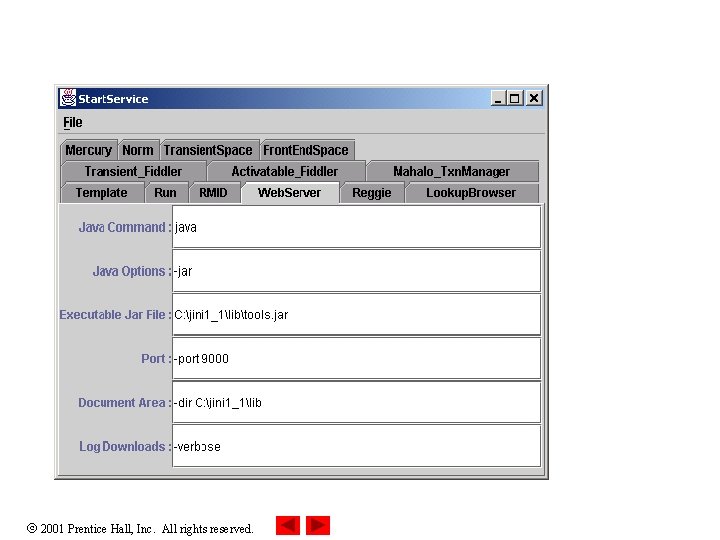Go to previous slide with red left arrow
The height and width of the screenshot is (540, 720).
(x=288, y=525)
